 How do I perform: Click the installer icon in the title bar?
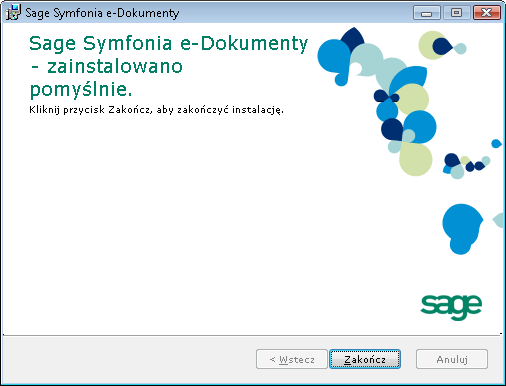13,13
